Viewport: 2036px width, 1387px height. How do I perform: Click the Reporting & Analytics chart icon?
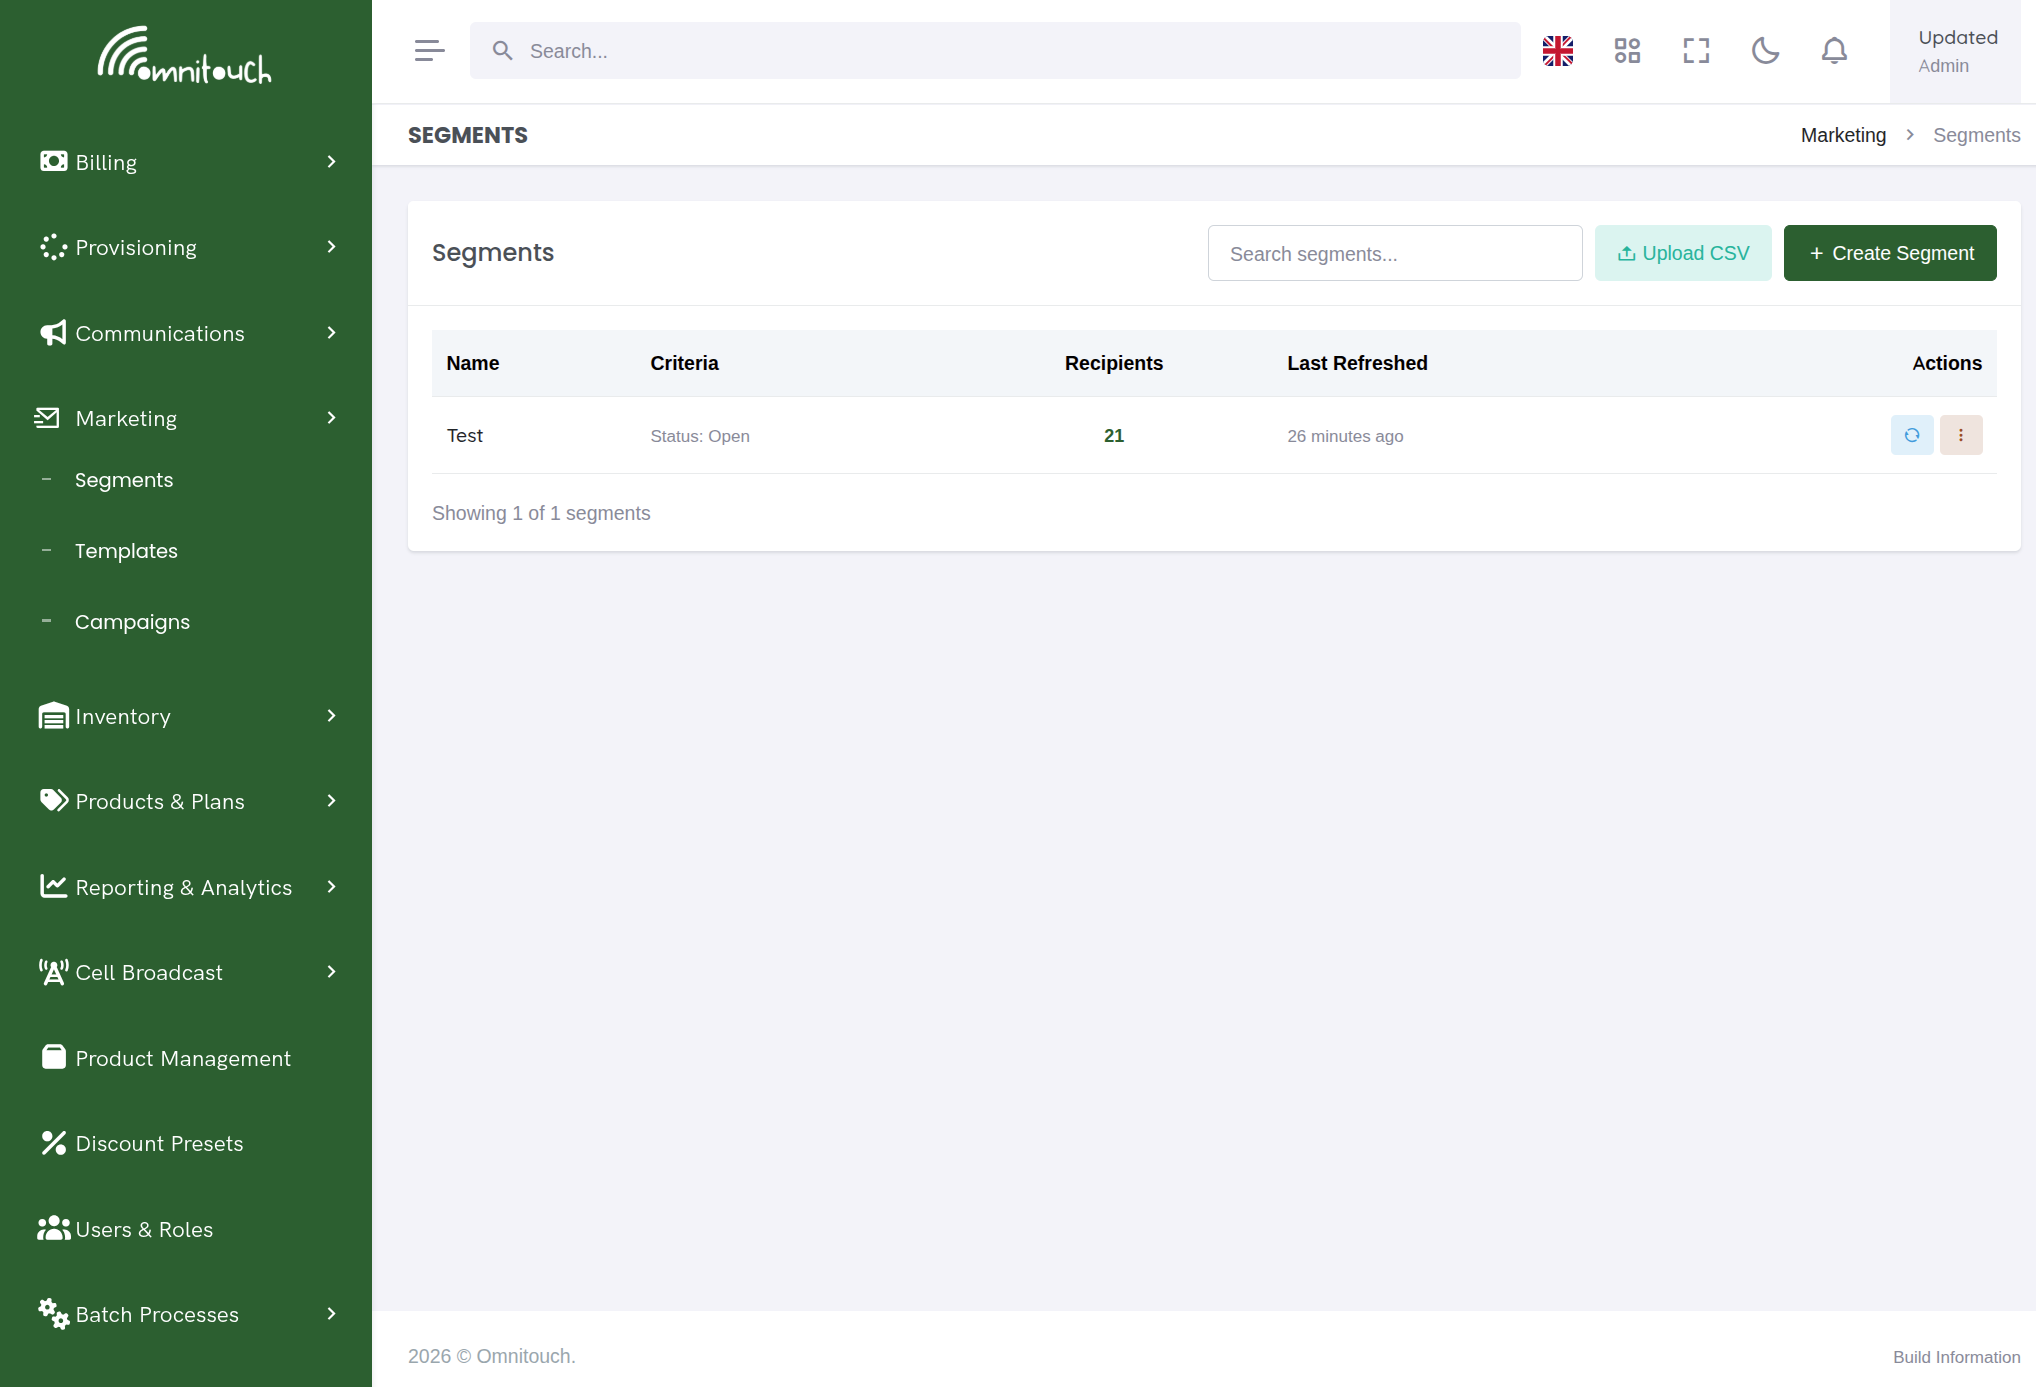(x=53, y=887)
